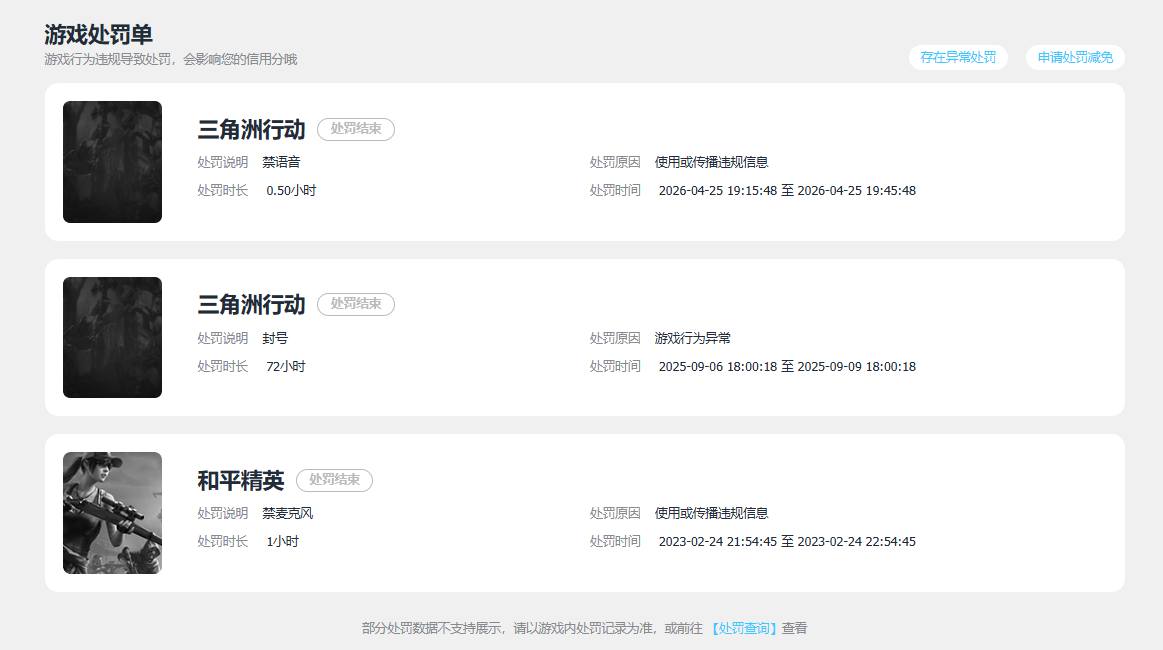Image resolution: width=1163 pixels, height=650 pixels.
Task: Click the 存在异常处罚 button
Action: click(958, 57)
